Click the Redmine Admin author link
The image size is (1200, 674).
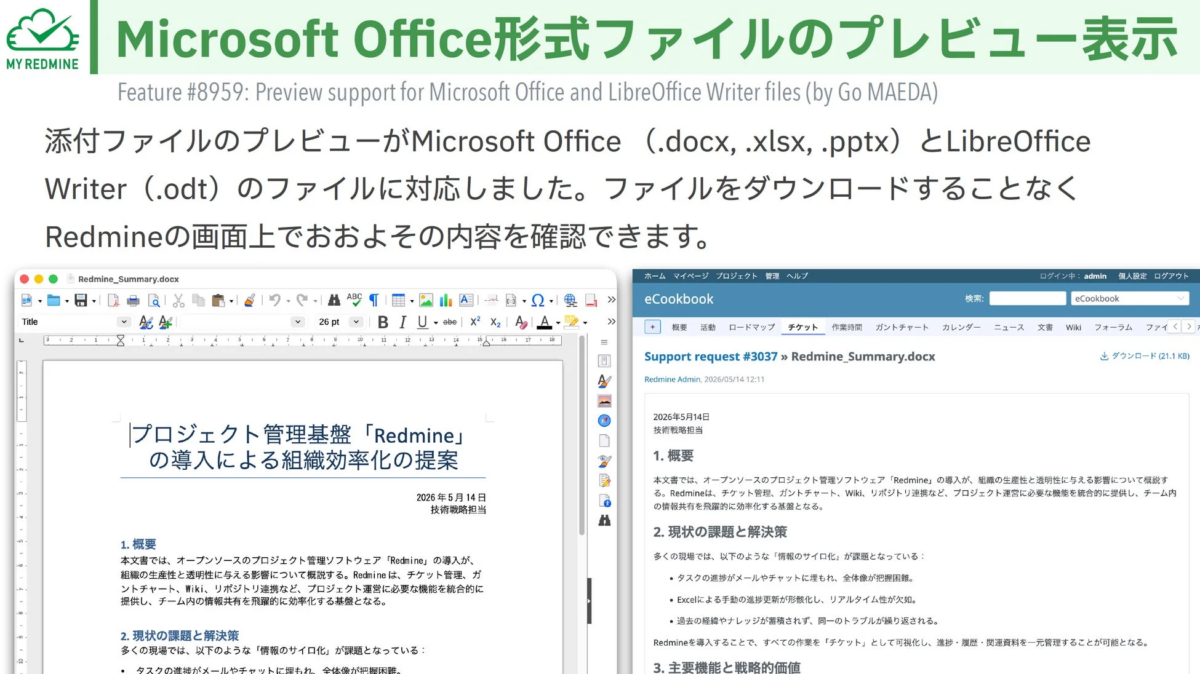[x=672, y=380]
